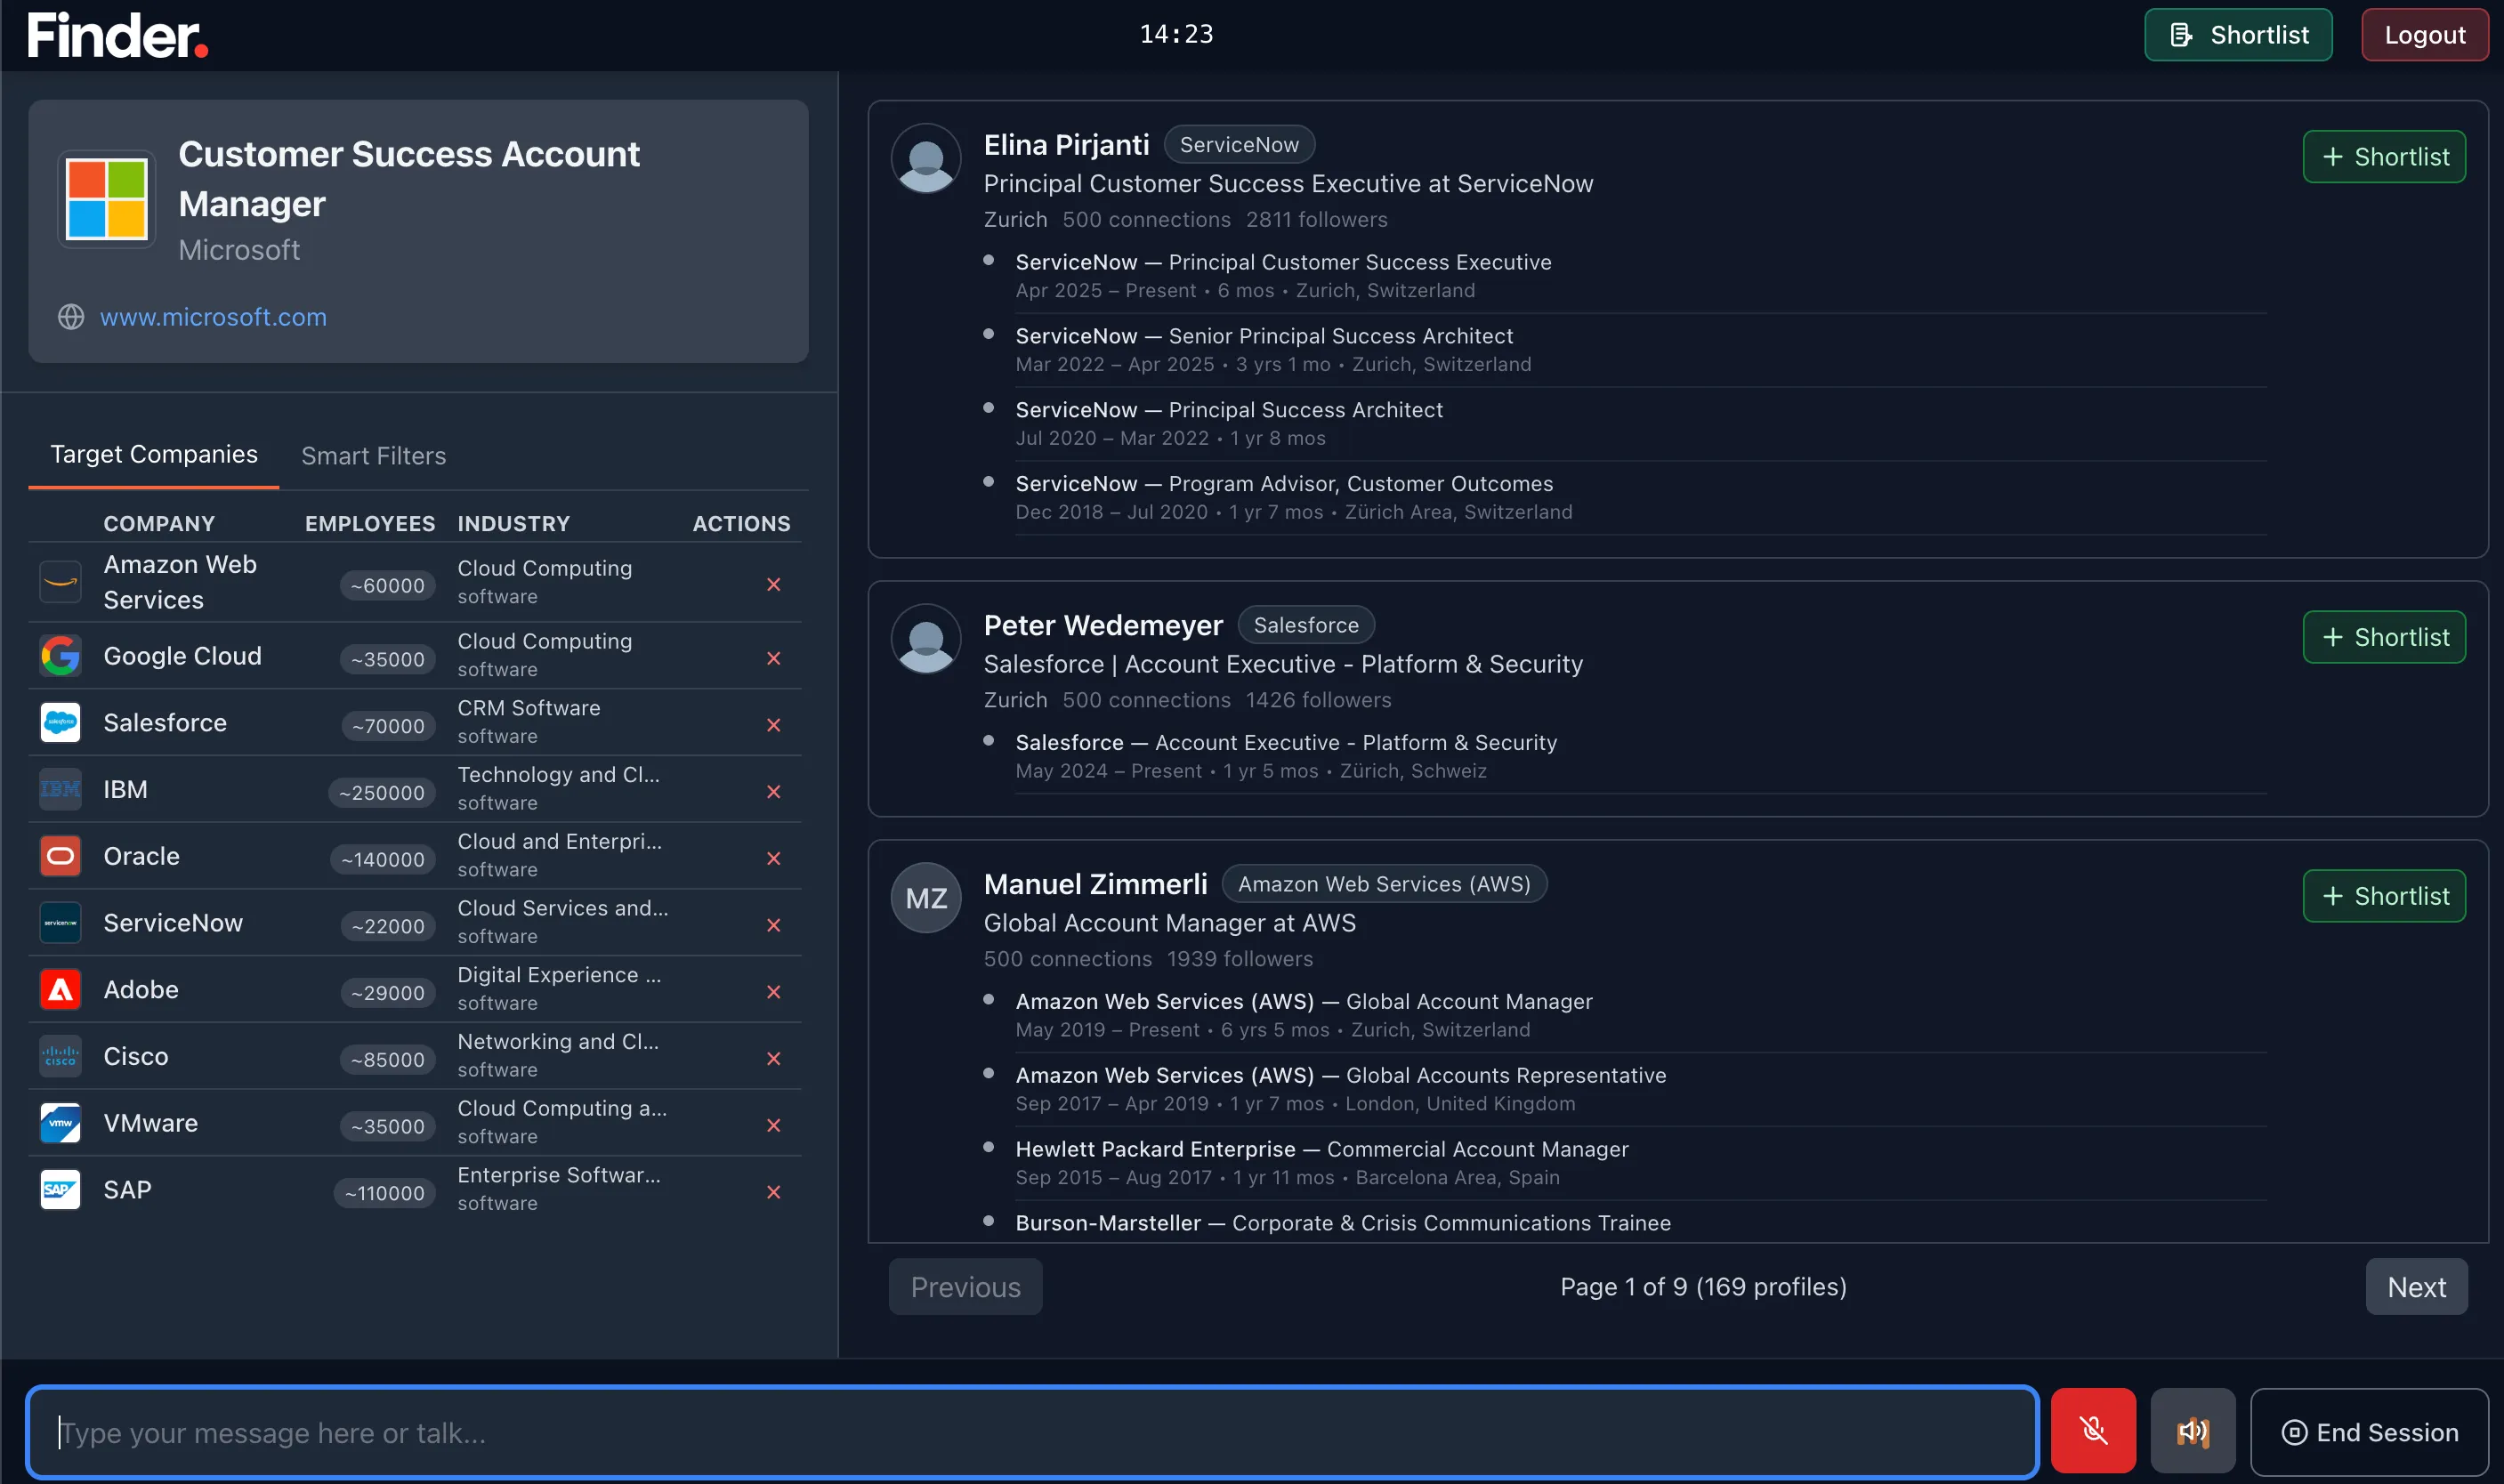Click Manuel Zimmerli's MZ avatar
The height and width of the screenshot is (1484, 2504).
[x=925, y=898]
